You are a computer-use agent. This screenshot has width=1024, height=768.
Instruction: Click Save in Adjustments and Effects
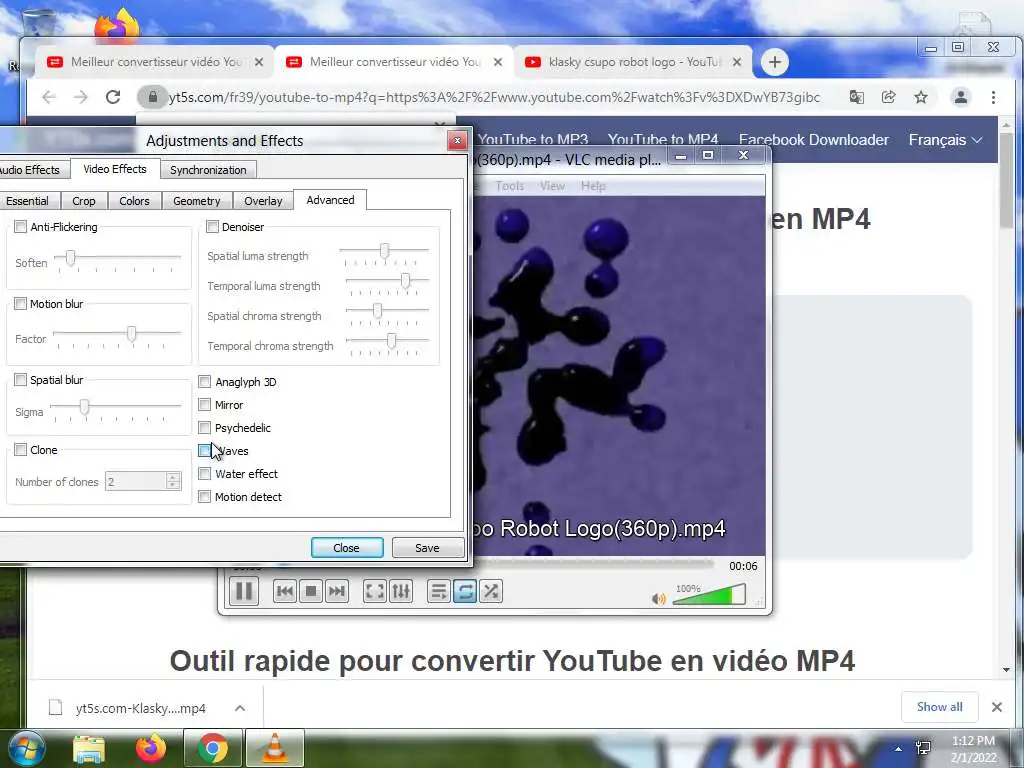[428, 548]
